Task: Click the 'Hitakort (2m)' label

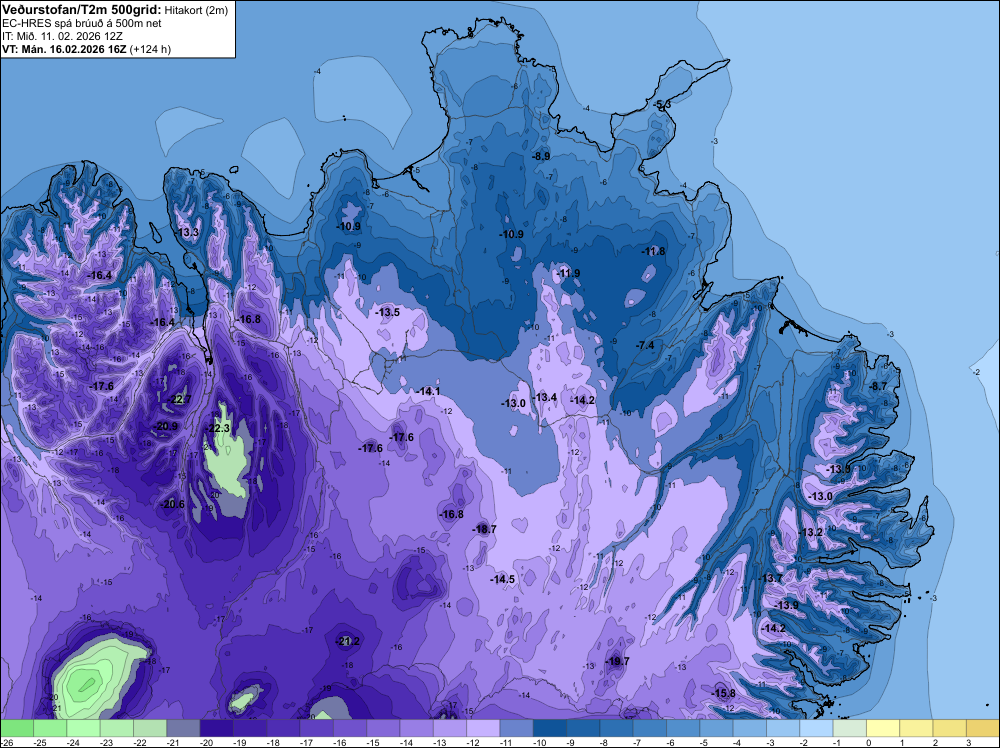Action: (196, 10)
